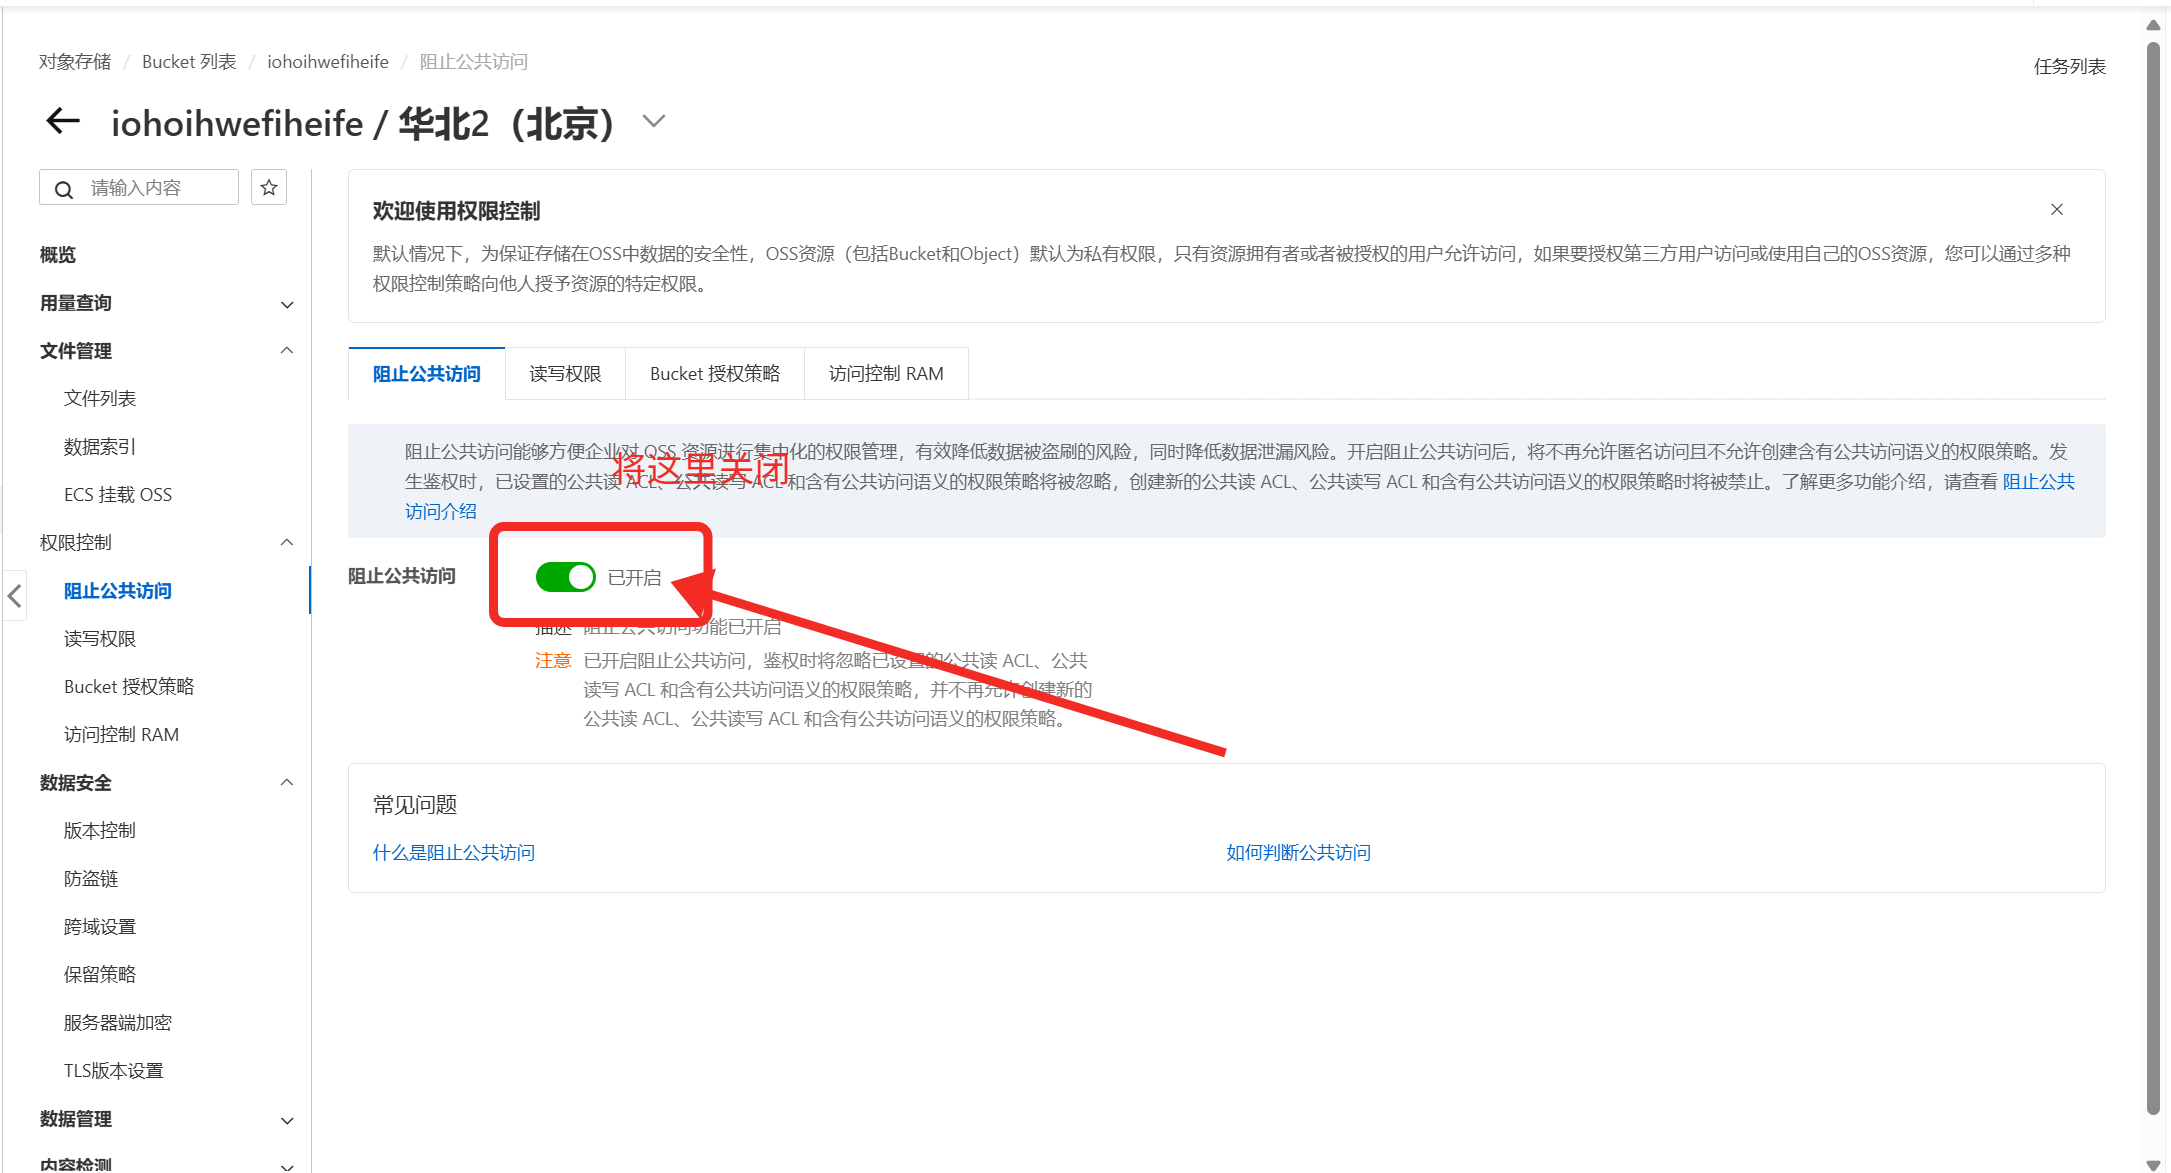
Task: Open the Bucket 授权策略 tab
Action: [x=715, y=373]
